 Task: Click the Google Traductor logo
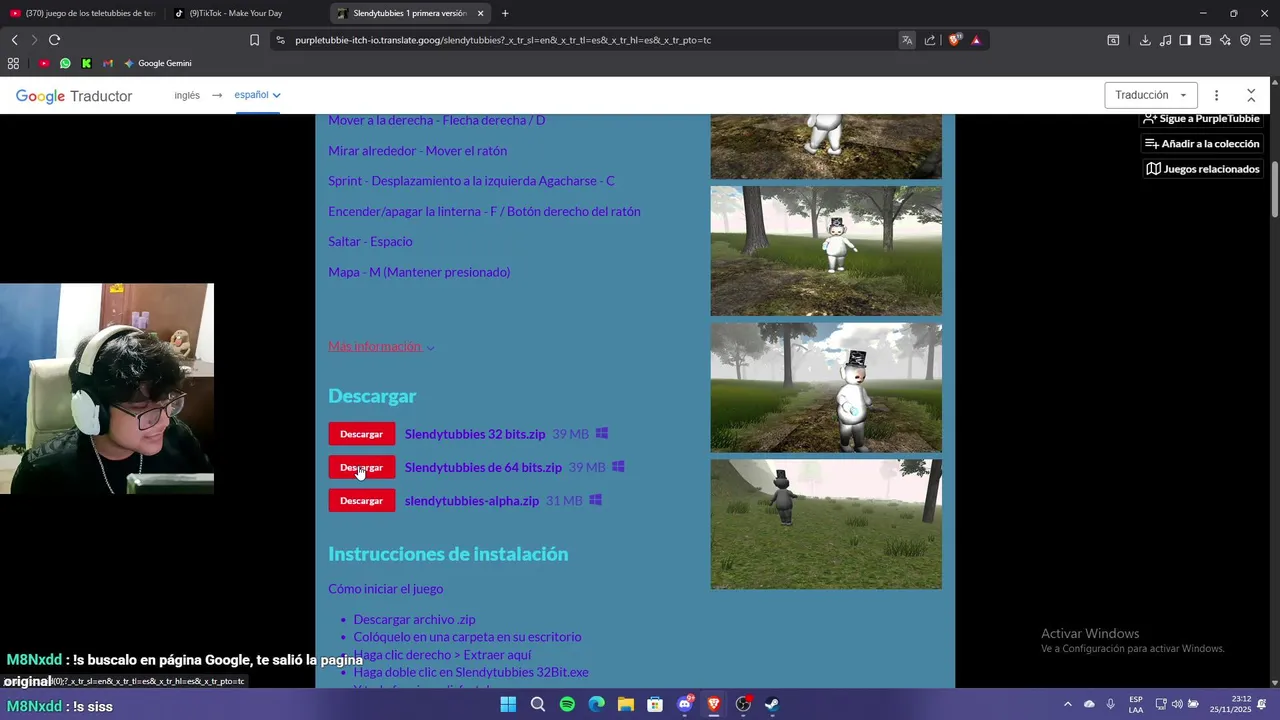(74, 96)
